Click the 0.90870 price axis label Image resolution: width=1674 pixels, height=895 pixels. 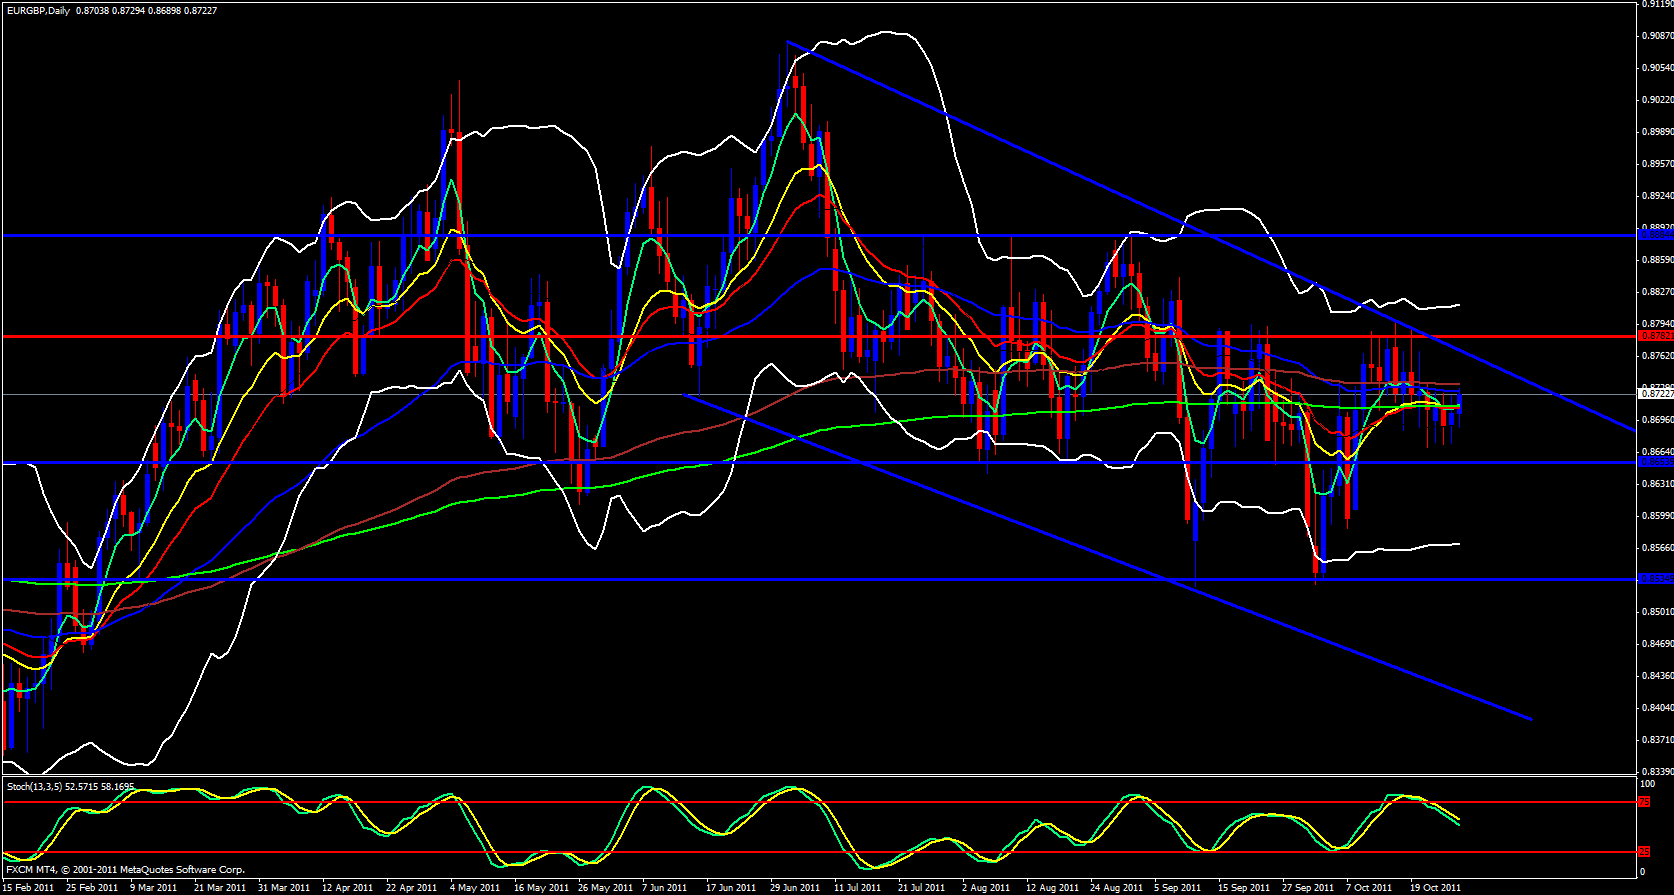coord(1657,36)
